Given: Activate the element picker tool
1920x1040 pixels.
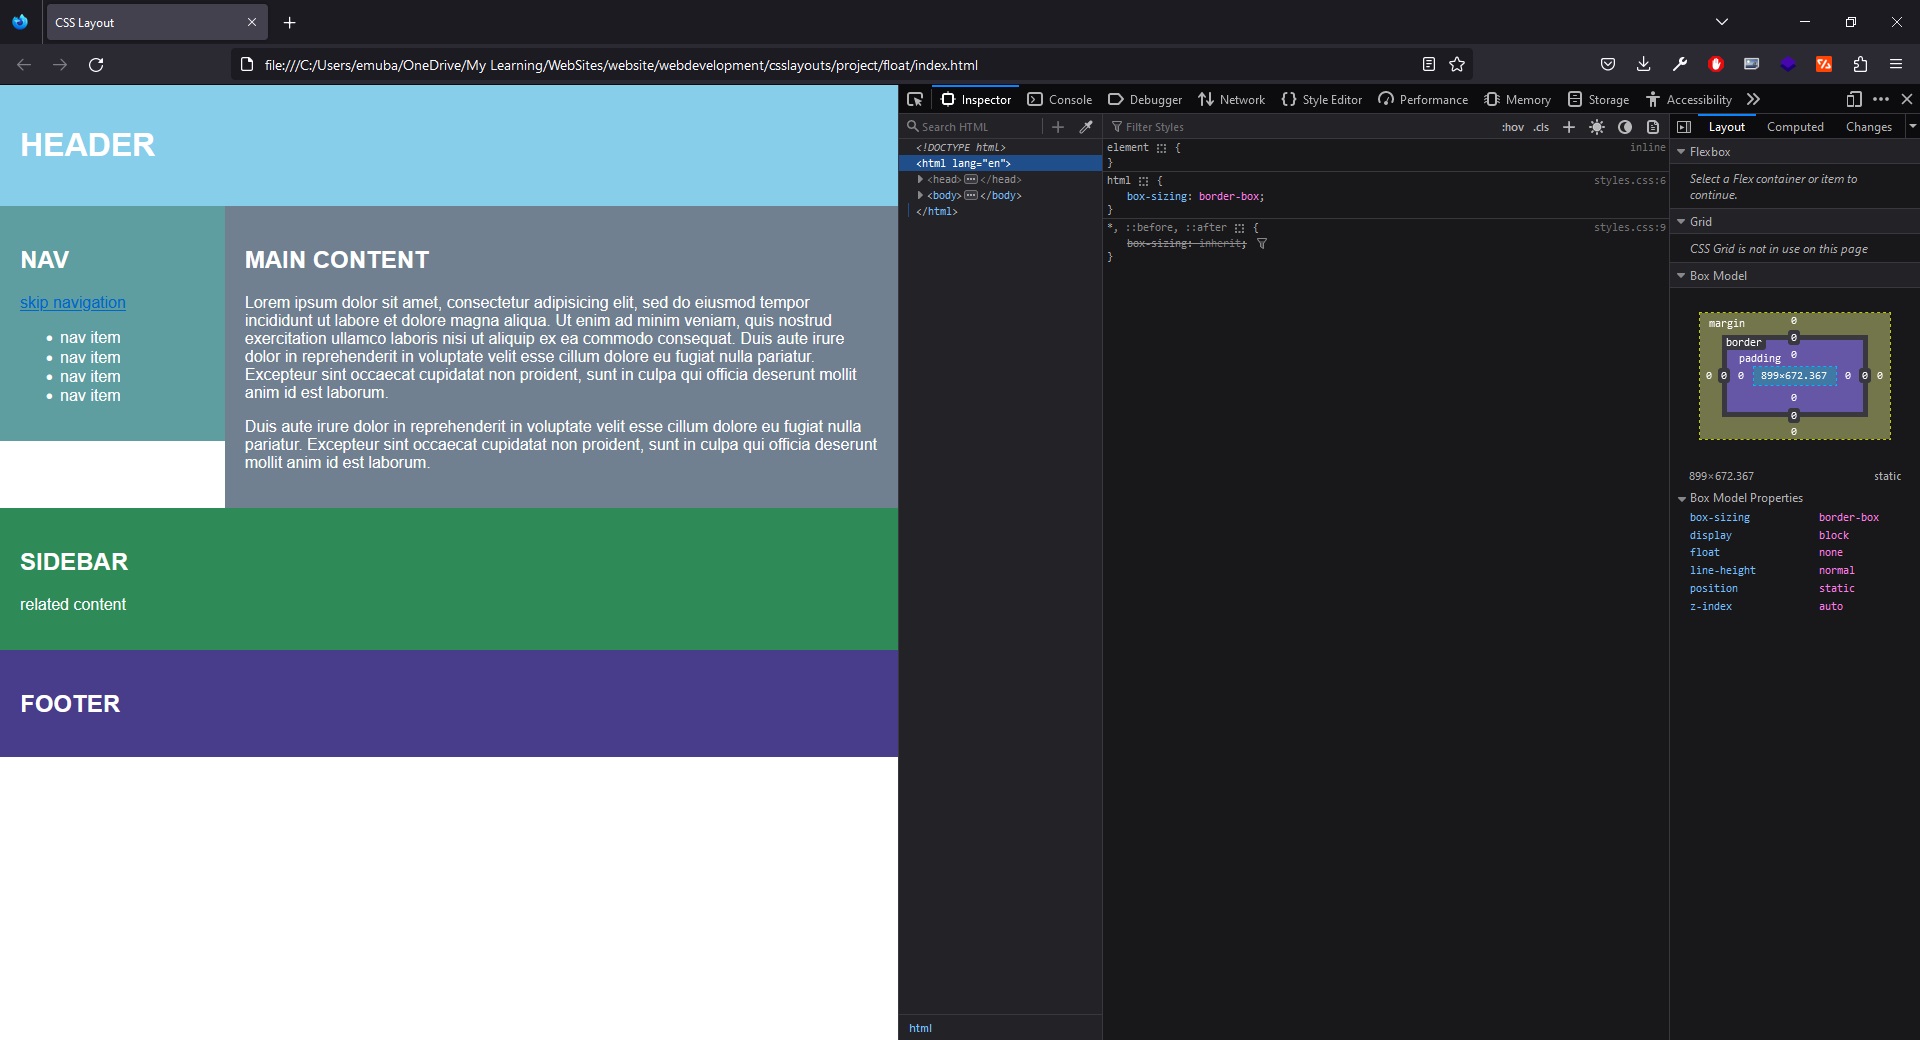Looking at the screenshot, I should click(914, 99).
